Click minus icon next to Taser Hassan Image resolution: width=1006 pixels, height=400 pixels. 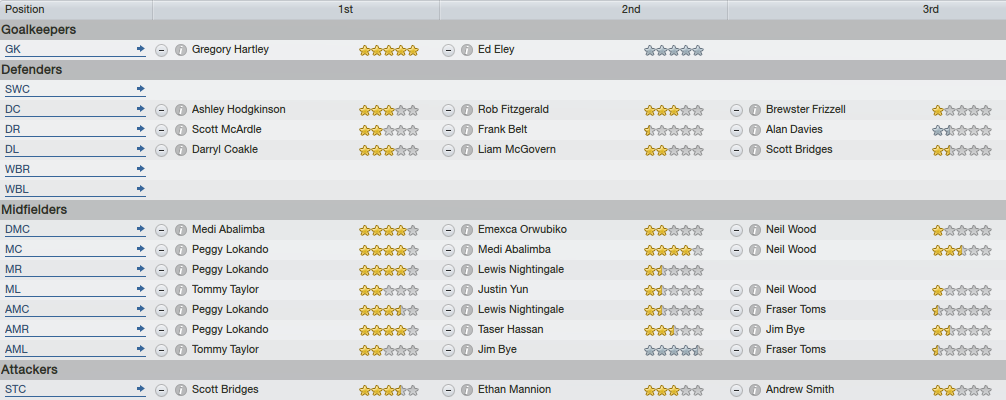point(448,330)
